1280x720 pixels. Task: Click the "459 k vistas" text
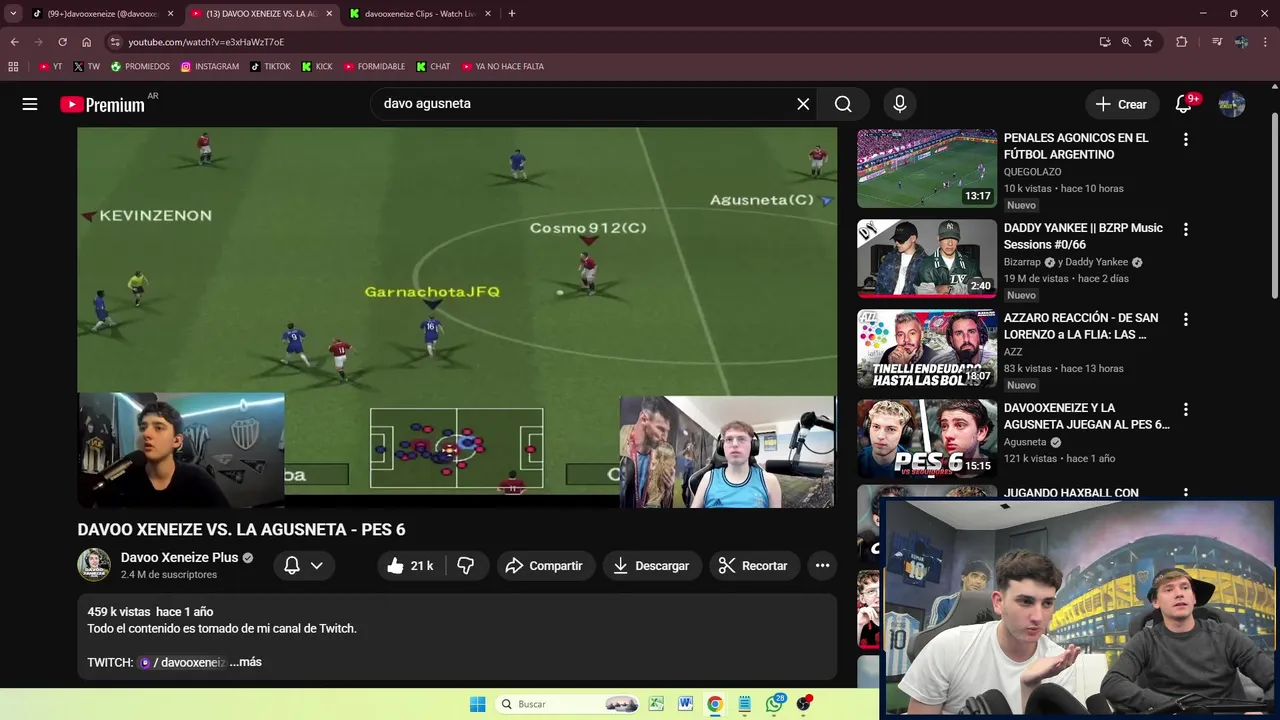pos(118,612)
